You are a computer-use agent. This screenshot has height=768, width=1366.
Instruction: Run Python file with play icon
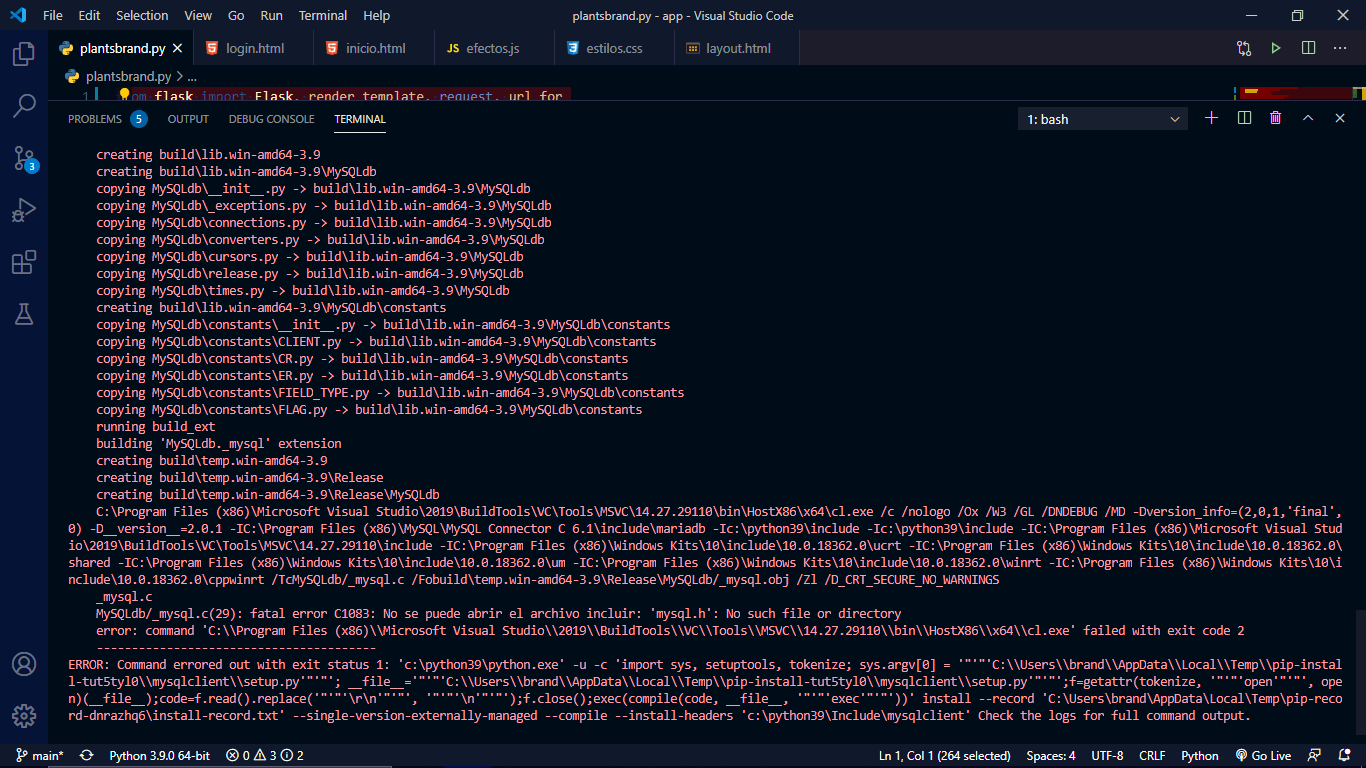tap(1276, 48)
